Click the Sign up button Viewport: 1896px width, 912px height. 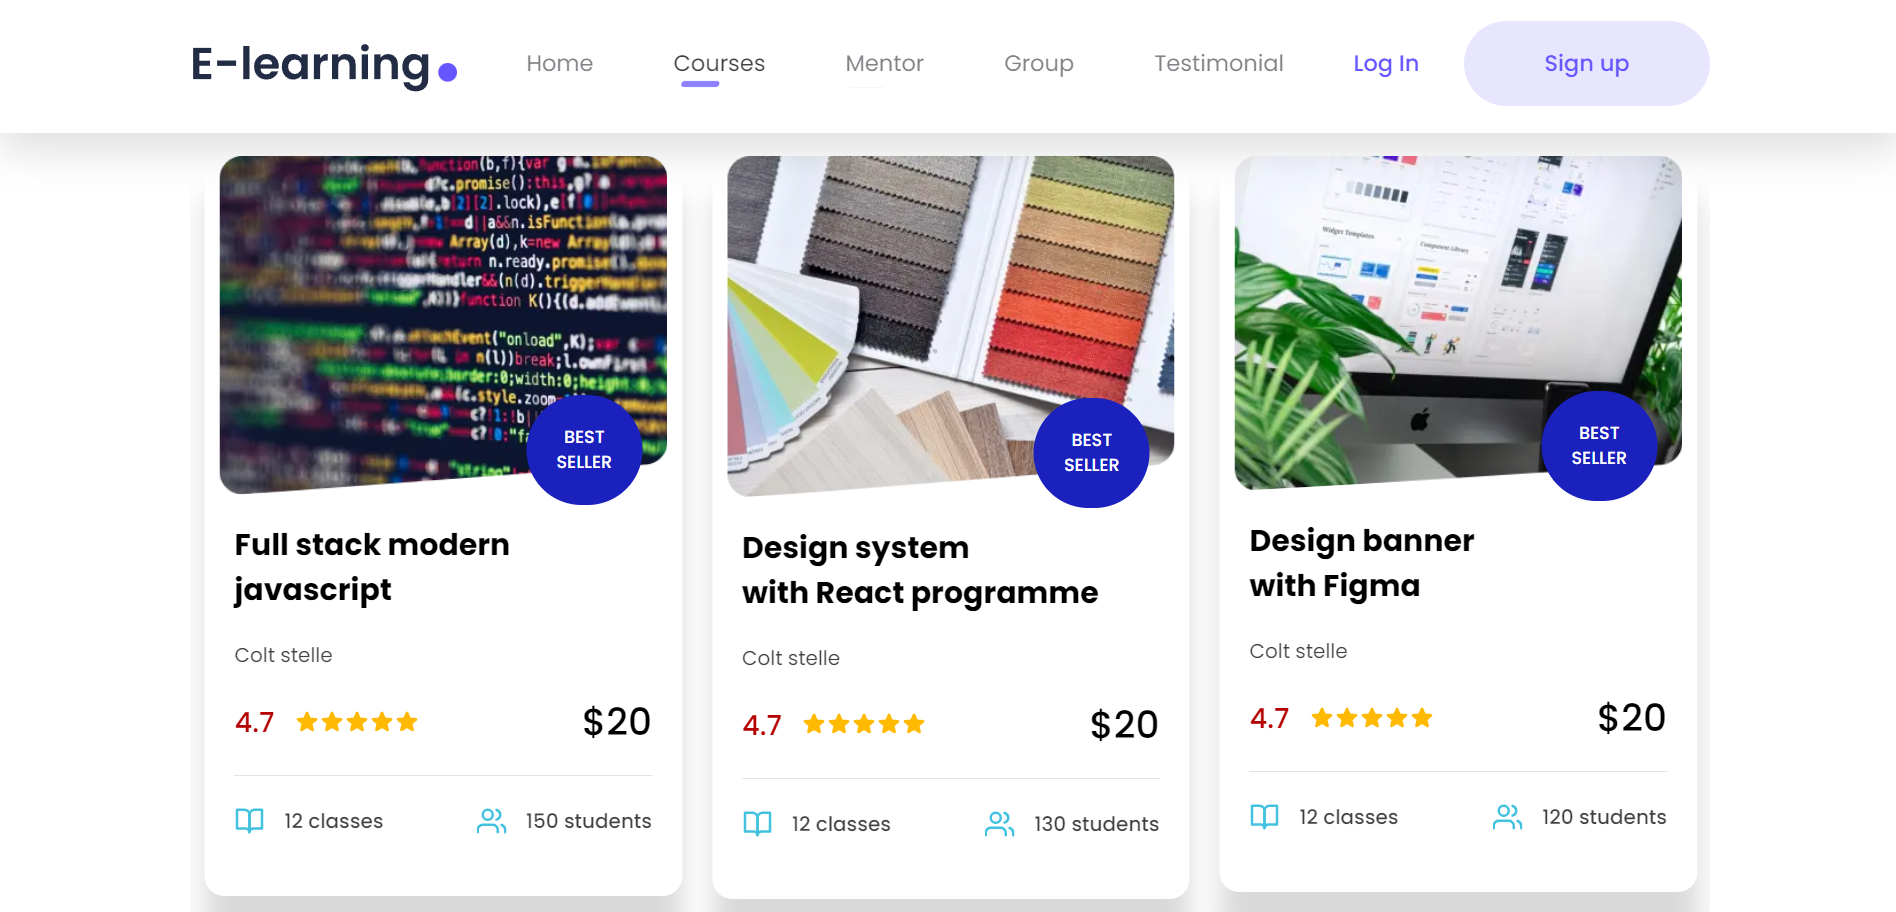[1586, 63]
